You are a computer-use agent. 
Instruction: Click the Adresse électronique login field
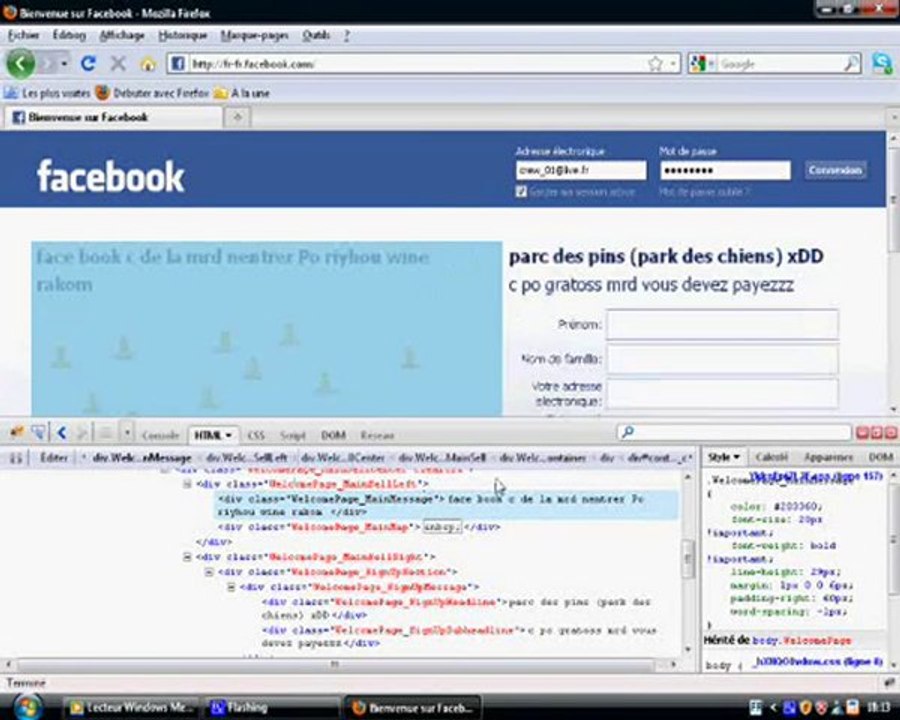[581, 171]
